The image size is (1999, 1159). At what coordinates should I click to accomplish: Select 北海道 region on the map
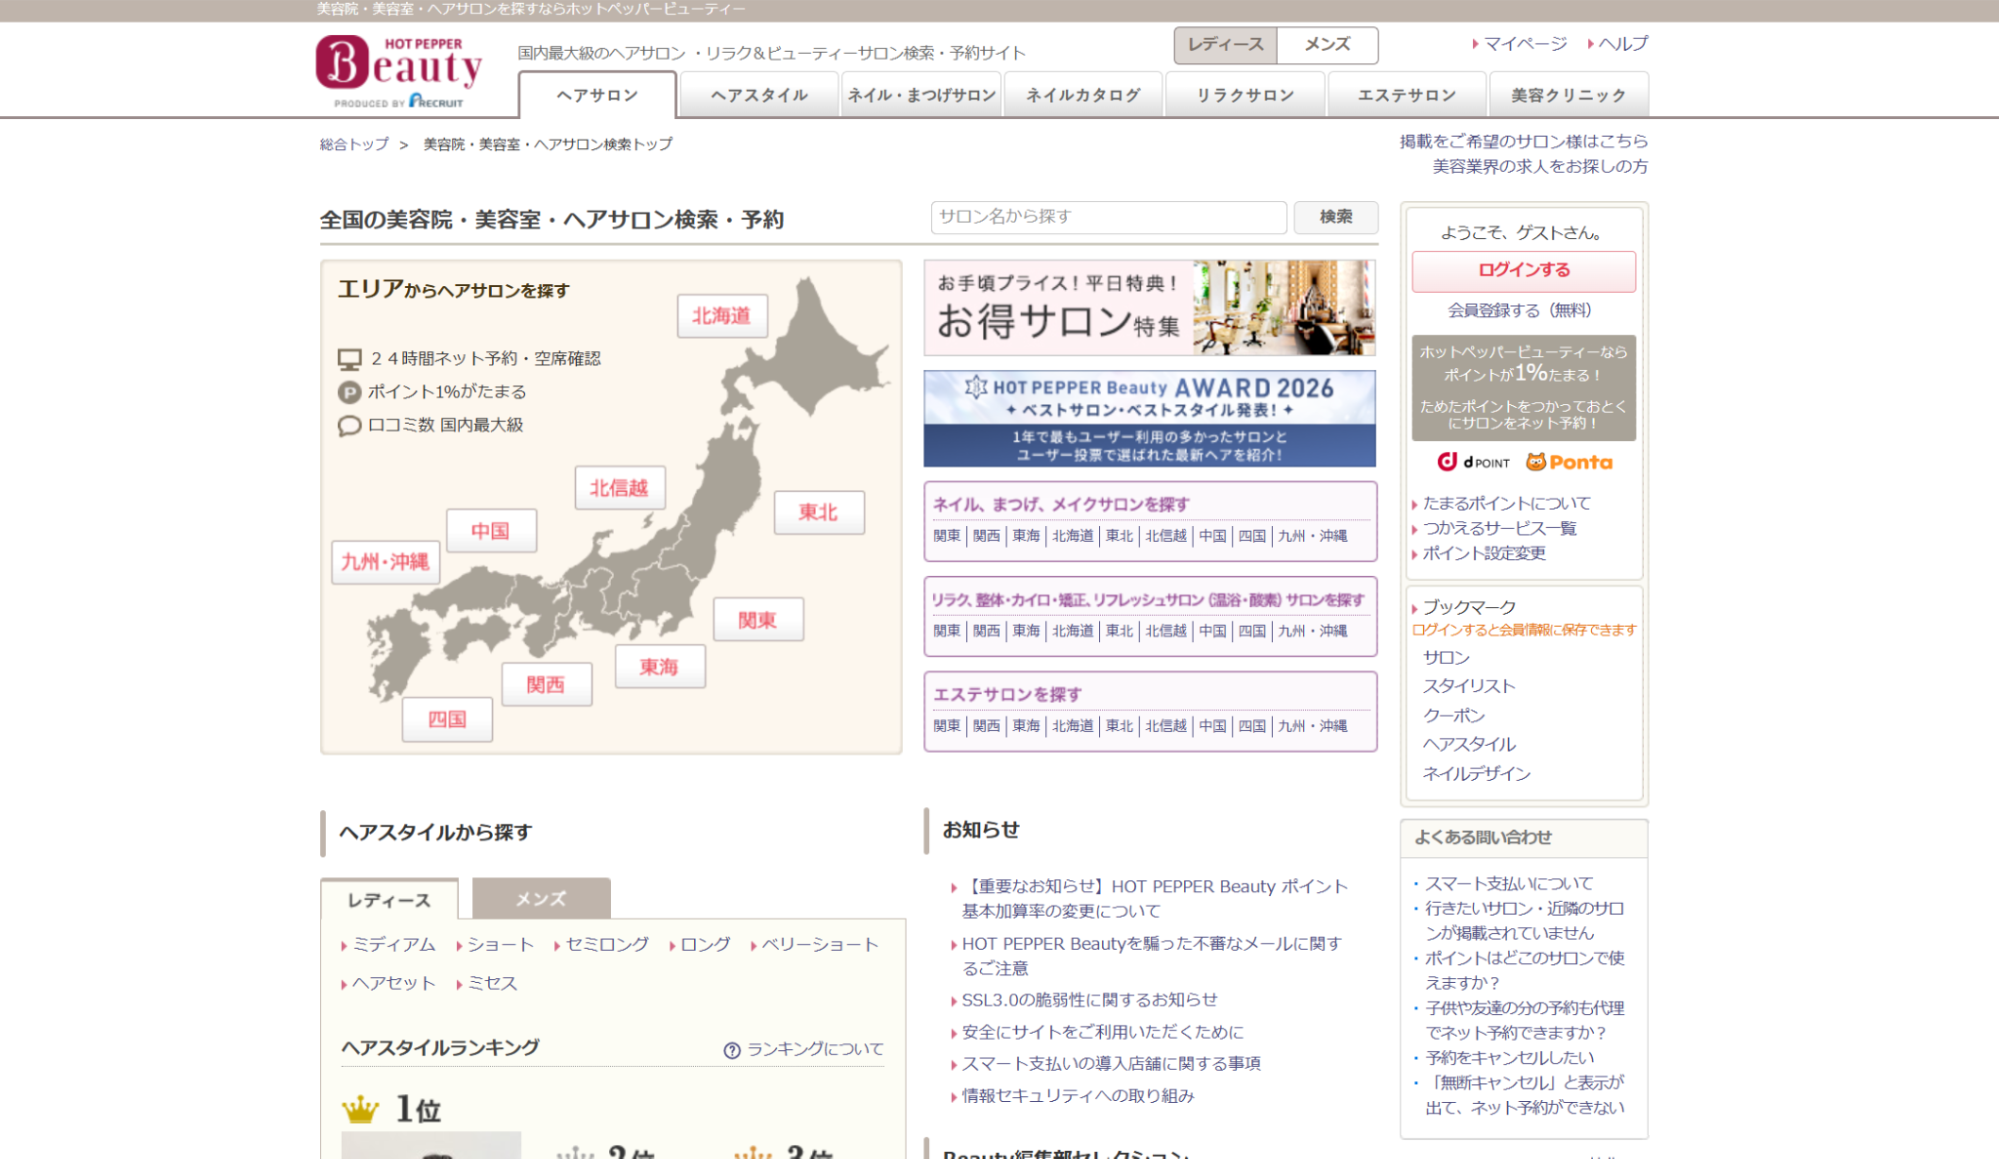click(x=721, y=316)
